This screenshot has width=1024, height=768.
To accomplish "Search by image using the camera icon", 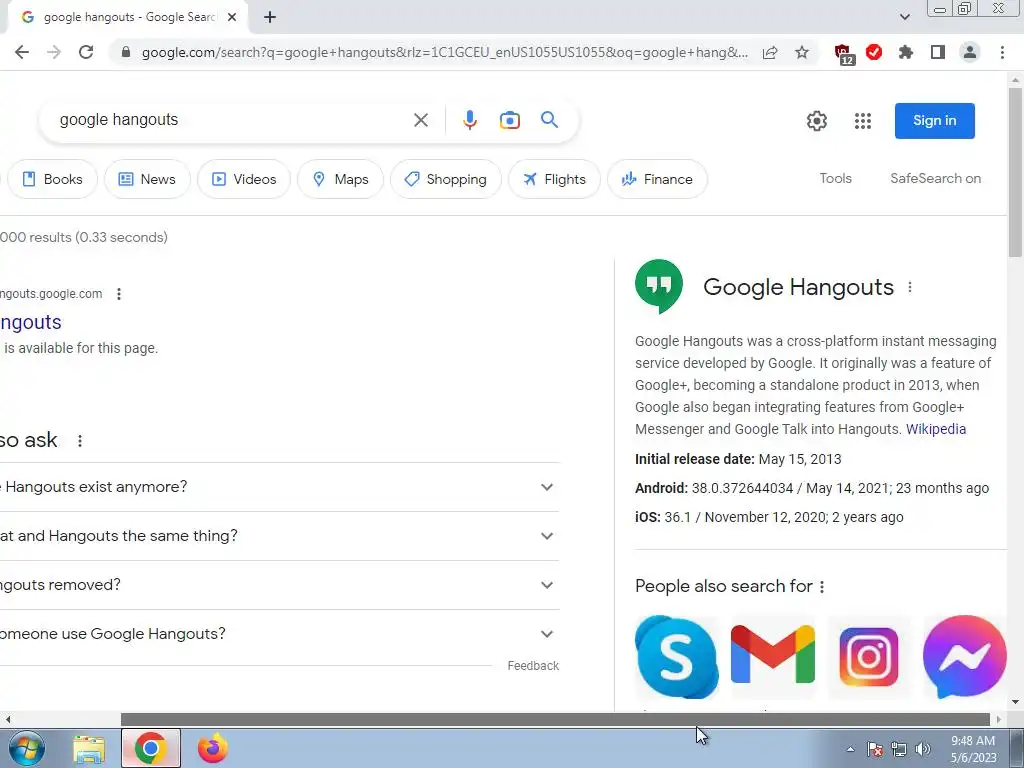I will pos(510,120).
